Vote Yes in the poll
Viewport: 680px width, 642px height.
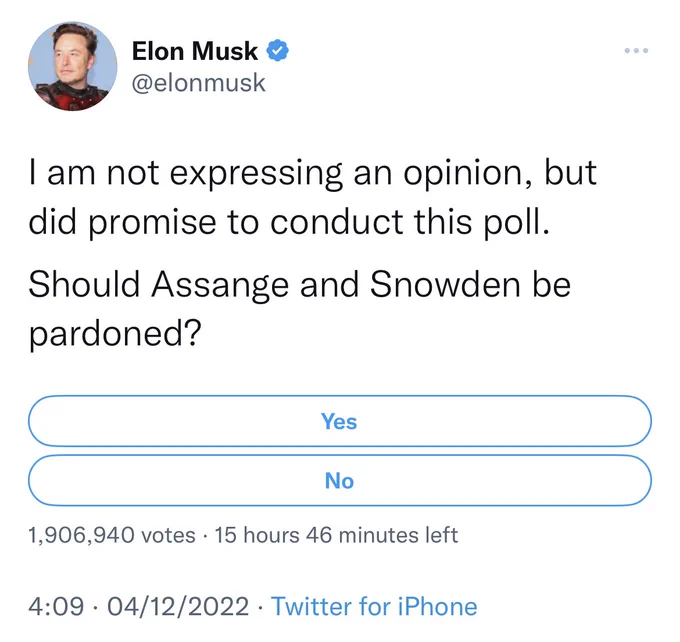(340, 421)
